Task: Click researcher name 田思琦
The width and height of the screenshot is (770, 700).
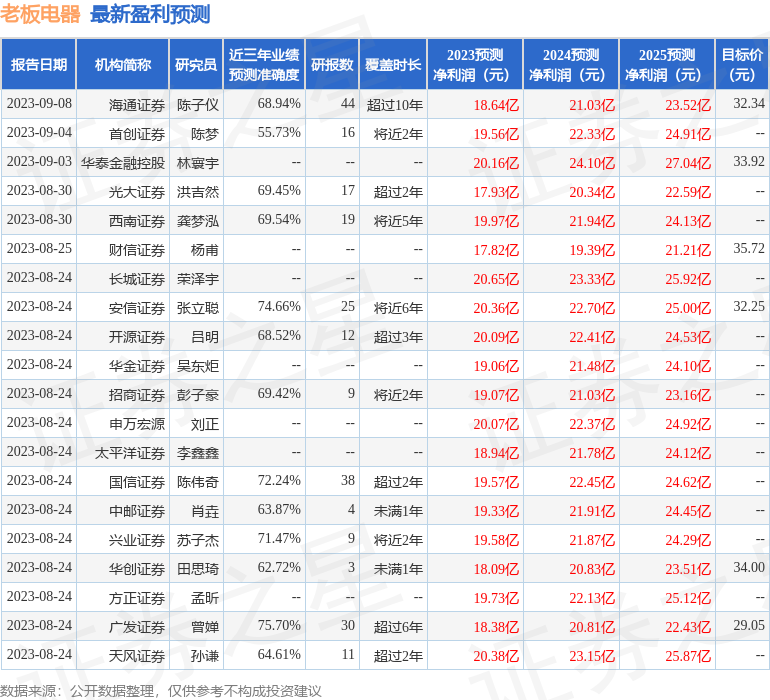Action: 198,568
